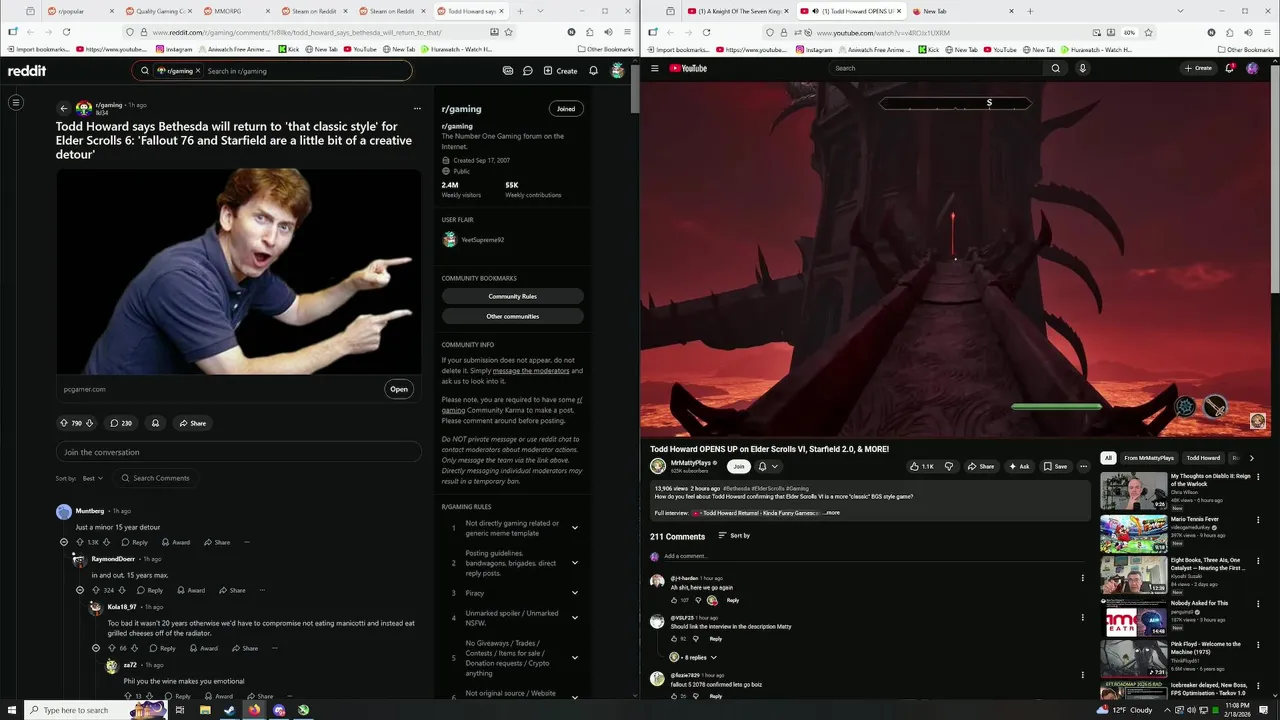The width and height of the screenshot is (1280, 720).
Task: Expand rule 2 Posting guidelines
Action: click(574, 562)
